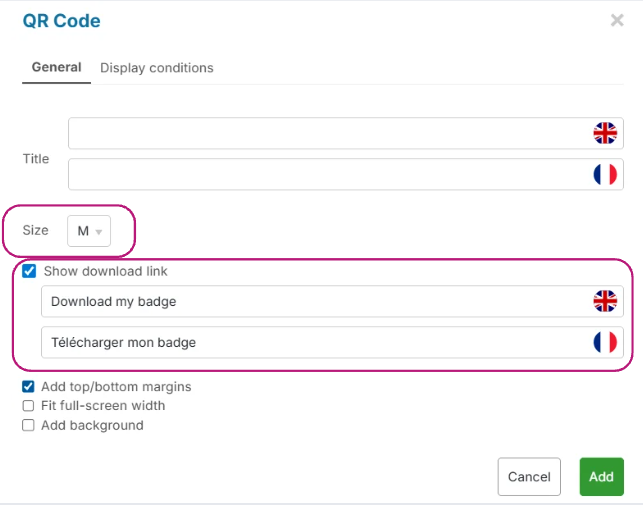Image resolution: width=643 pixels, height=505 pixels.
Task: Enable Fit full-screen width option
Action: coord(29,406)
